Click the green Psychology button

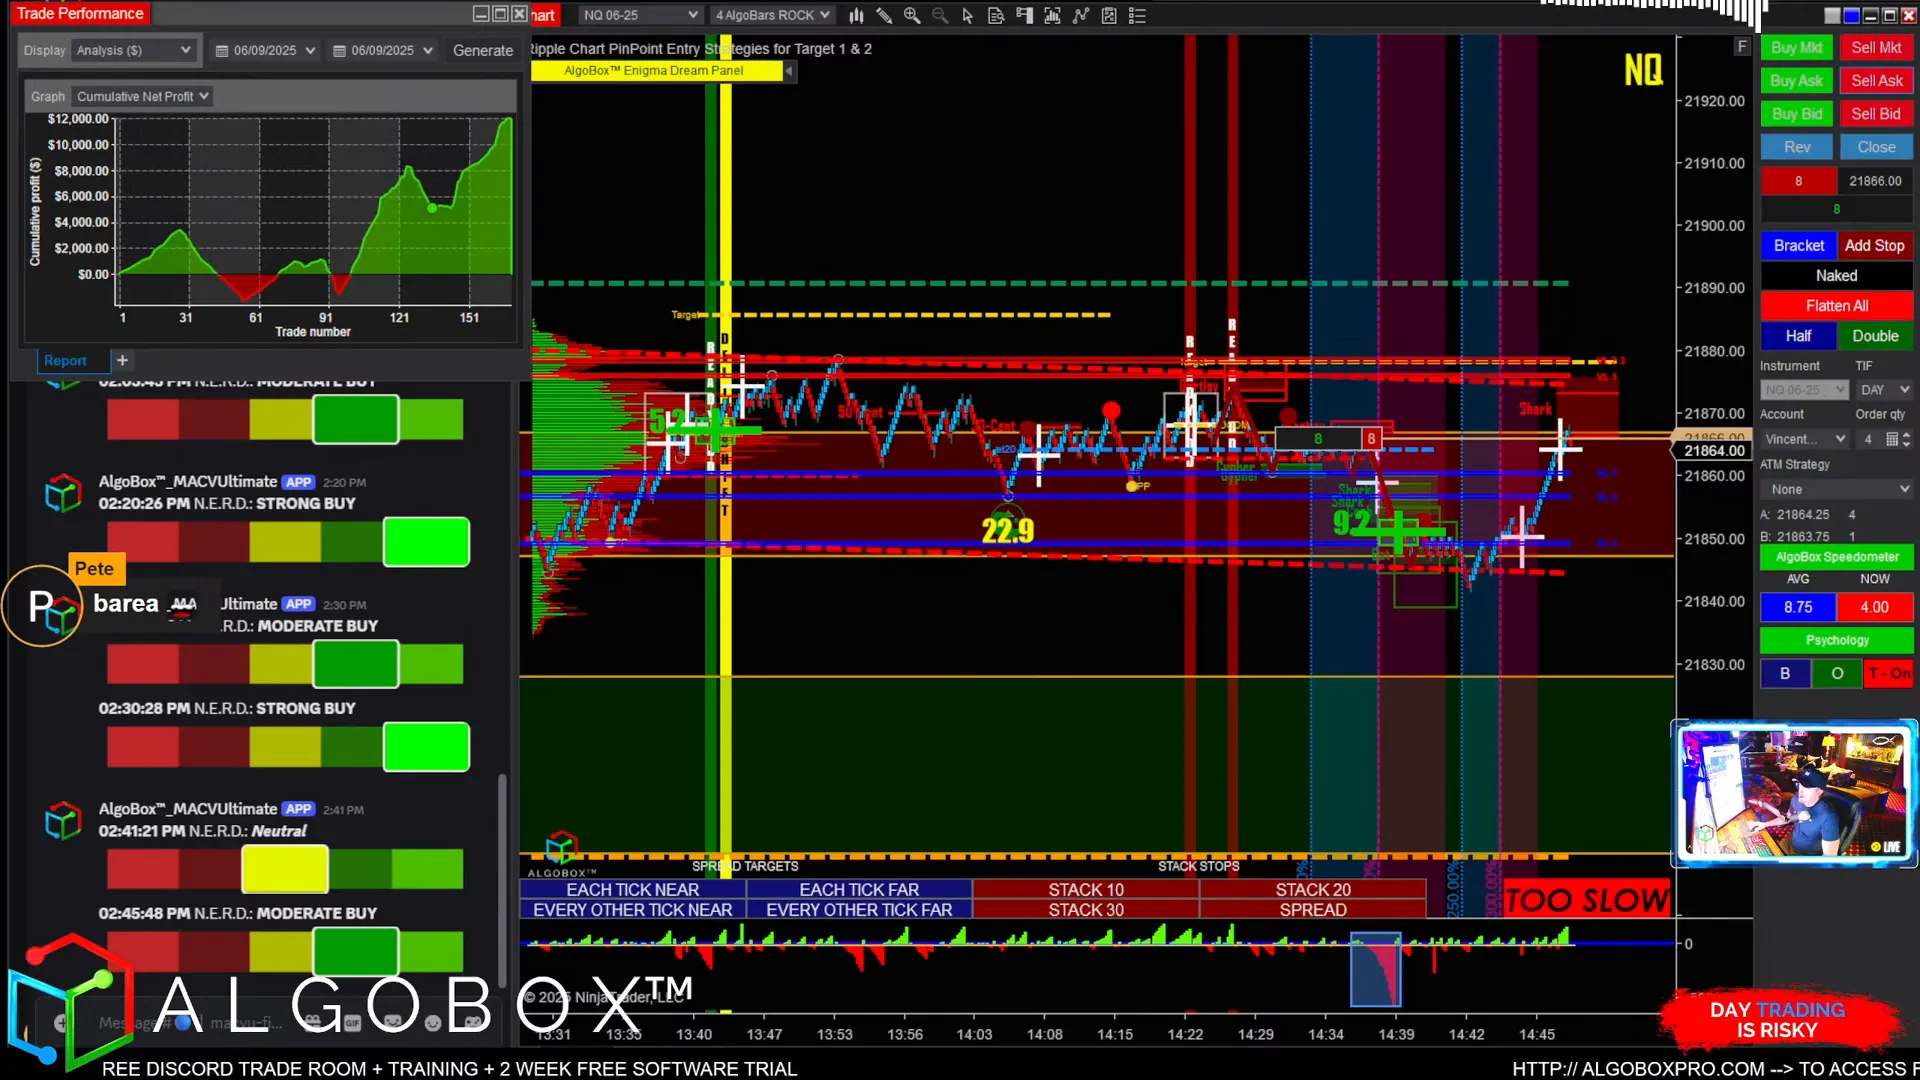[x=1836, y=640]
